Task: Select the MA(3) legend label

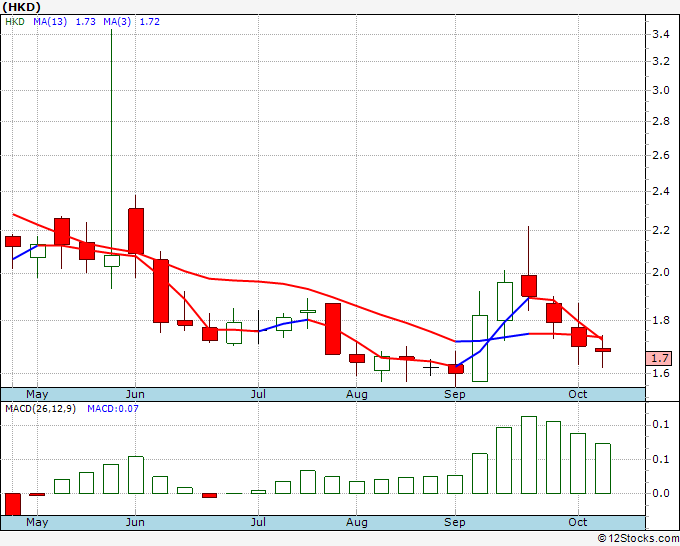Action: [x=117, y=21]
